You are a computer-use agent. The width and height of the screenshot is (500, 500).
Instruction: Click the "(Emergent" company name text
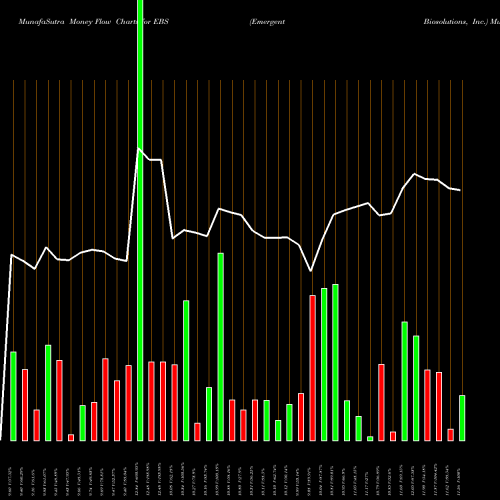tap(267, 22)
